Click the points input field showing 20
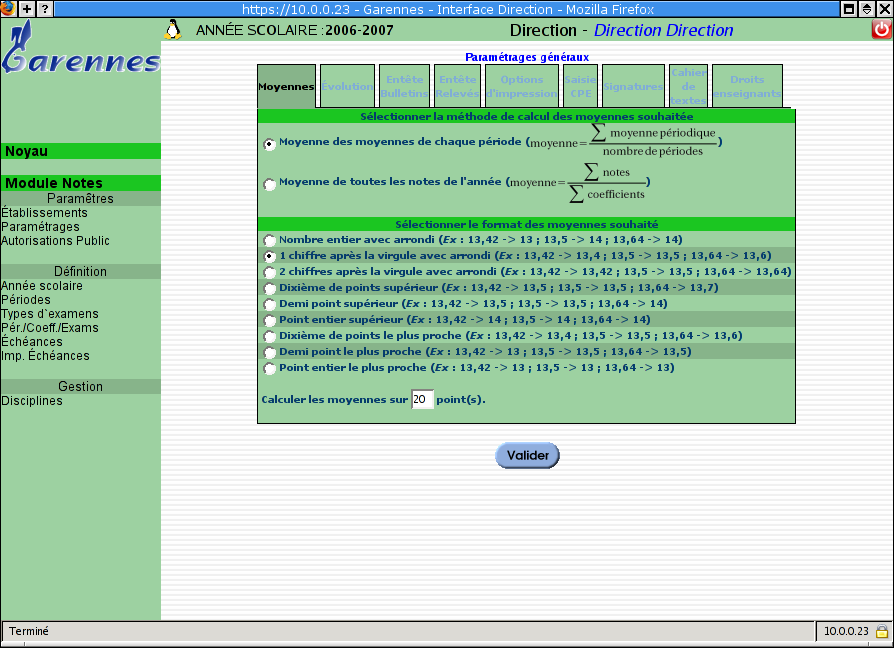The width and height of the screenshot is (894, 648). tap(422, 400)
